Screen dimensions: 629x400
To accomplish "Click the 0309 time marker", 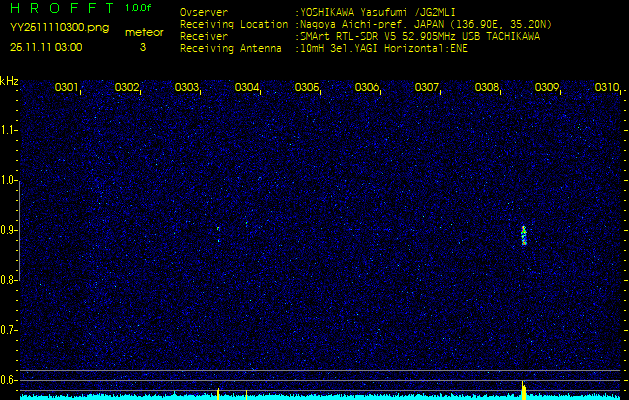I will [x=547, y=88].
